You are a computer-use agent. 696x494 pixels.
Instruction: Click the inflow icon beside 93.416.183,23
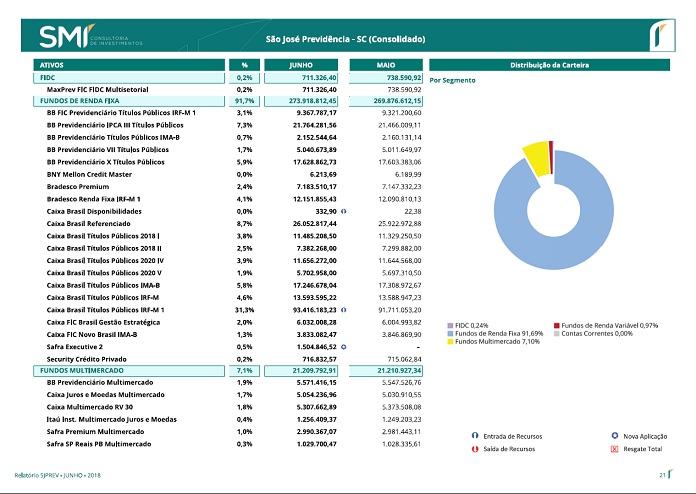[x=343, y=310]
